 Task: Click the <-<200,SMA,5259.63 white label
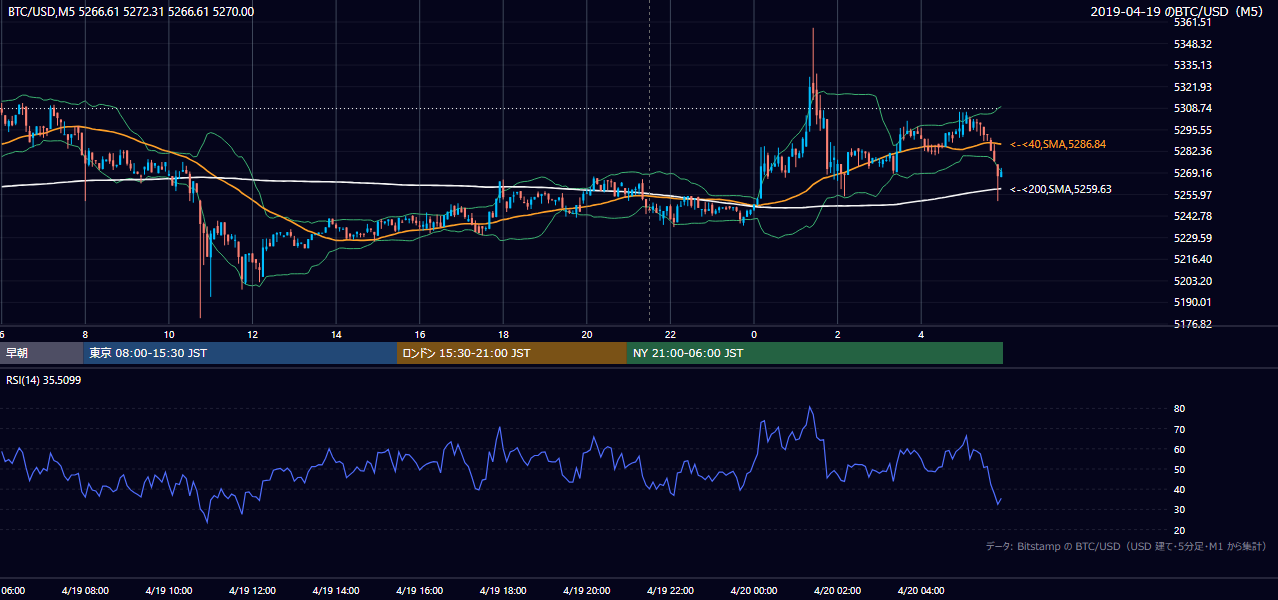(x=1061, y=189)
